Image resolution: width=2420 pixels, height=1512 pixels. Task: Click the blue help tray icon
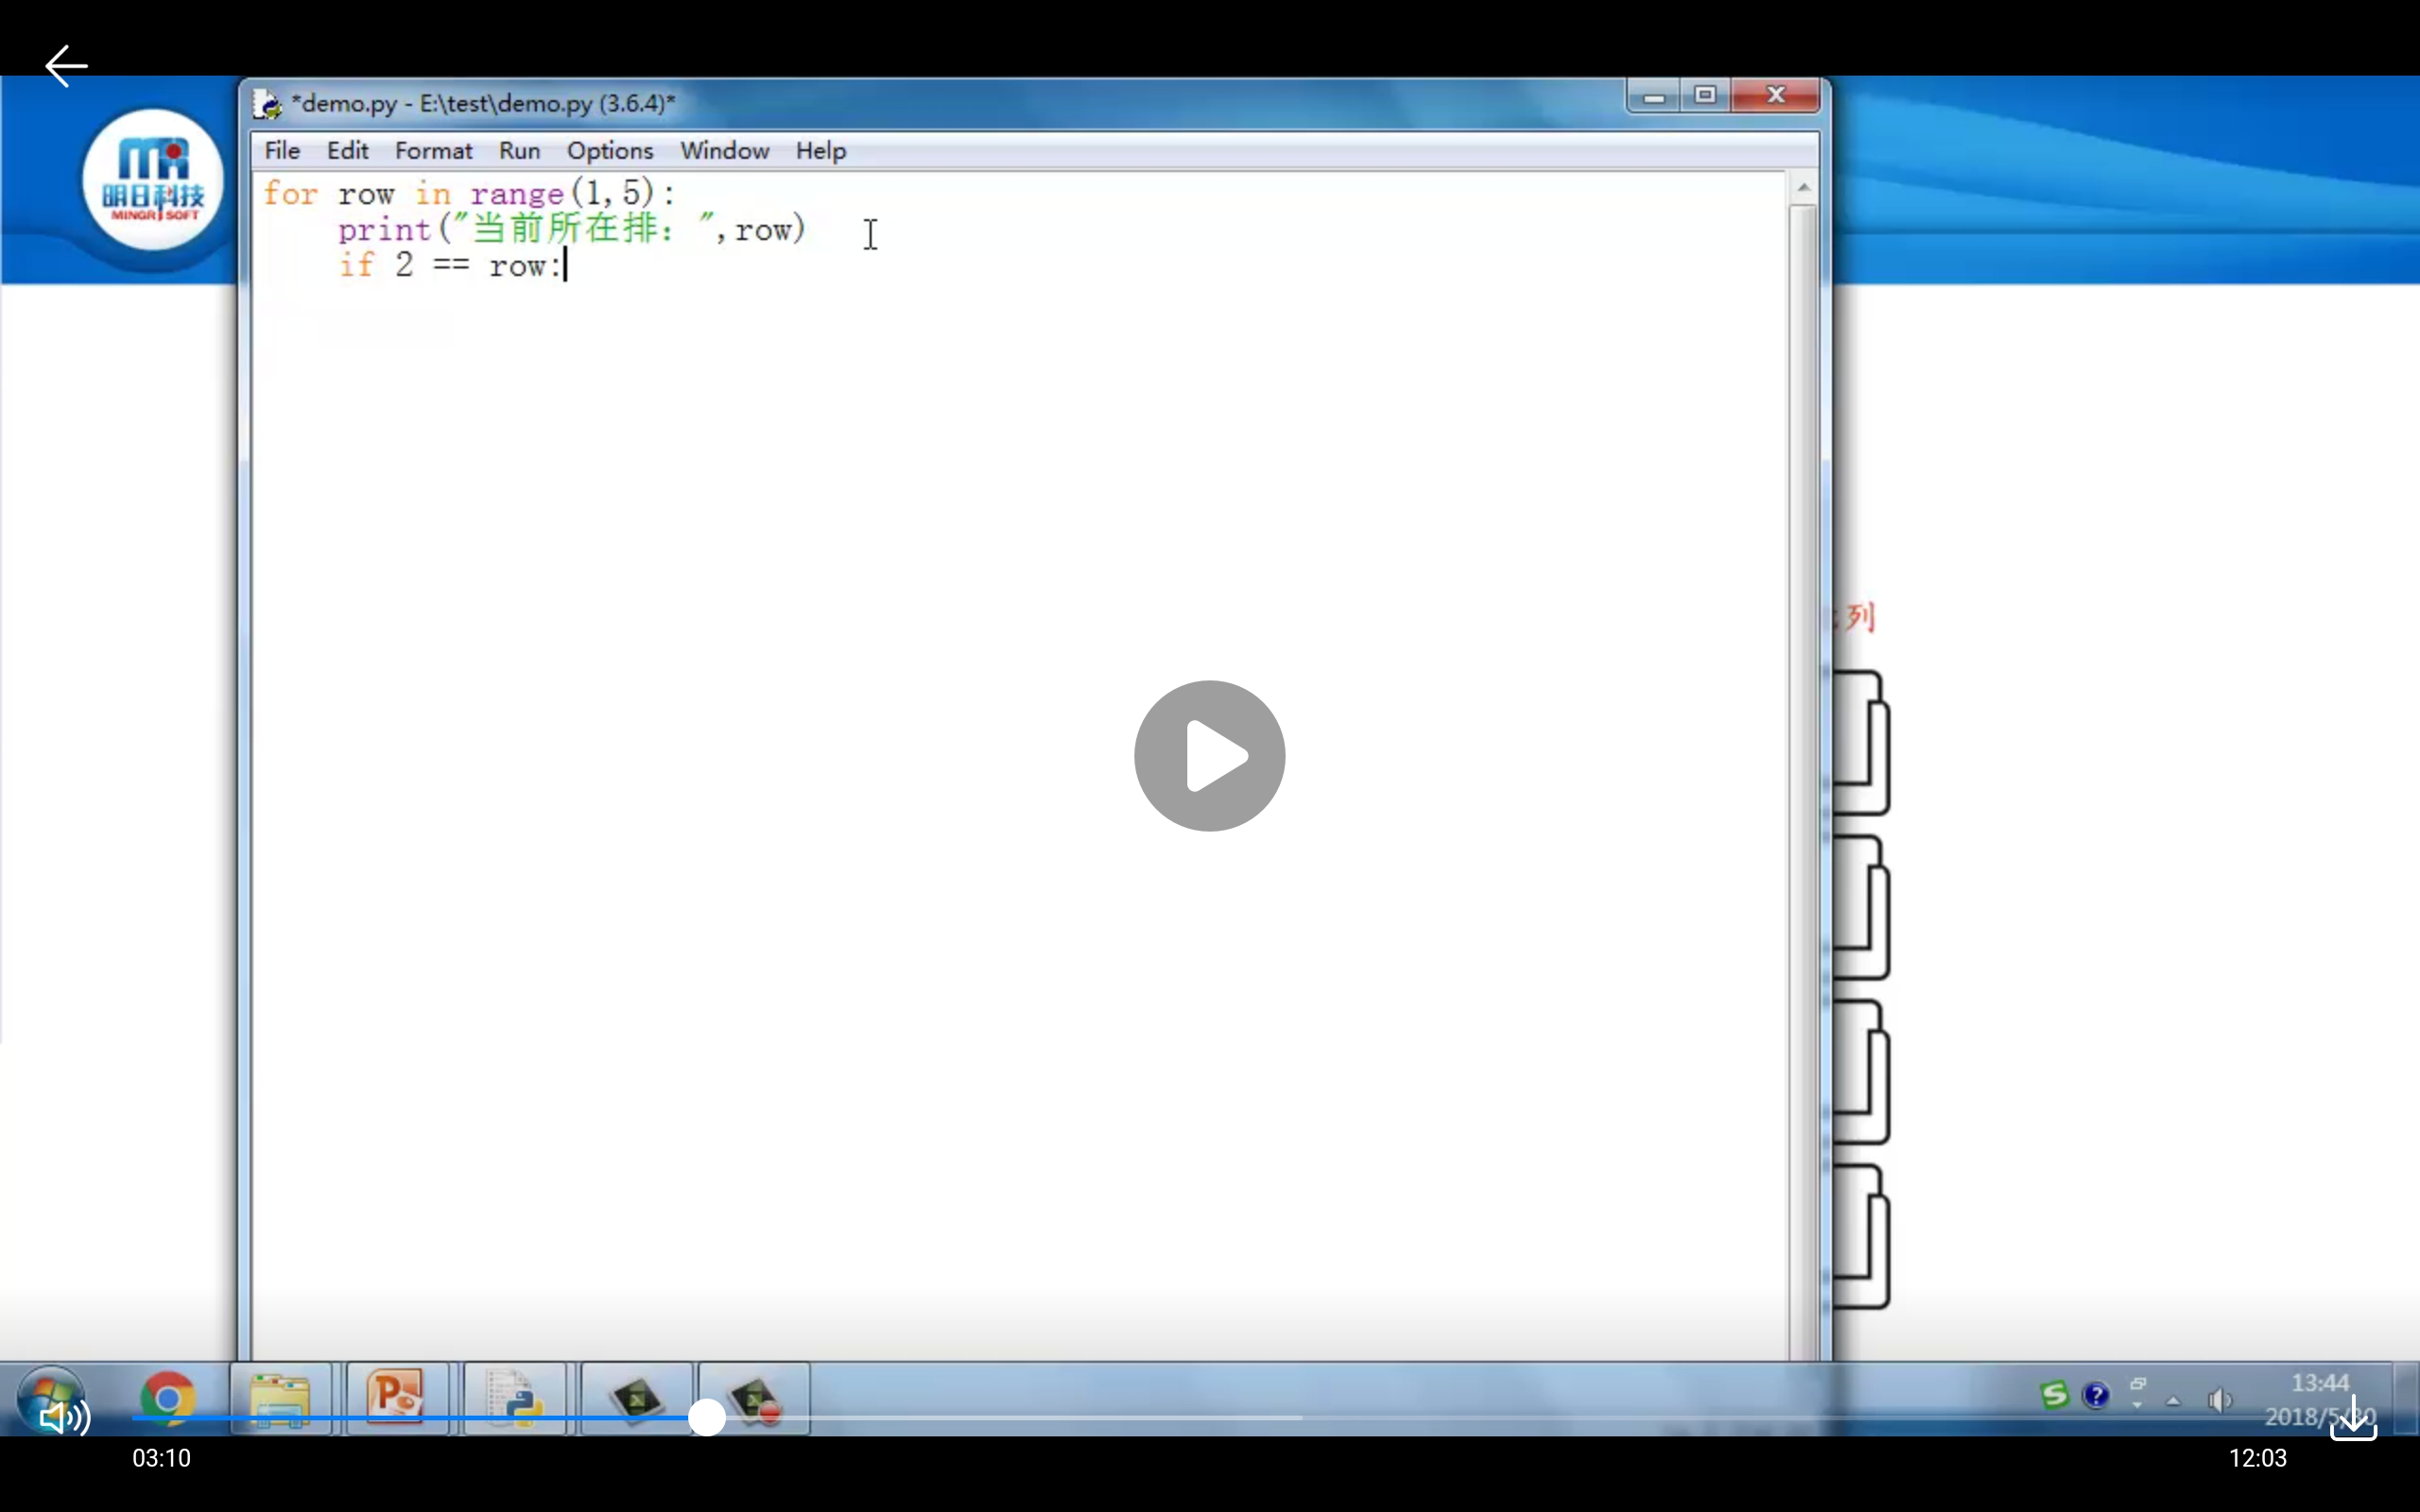click(x=2096, y=1395)
